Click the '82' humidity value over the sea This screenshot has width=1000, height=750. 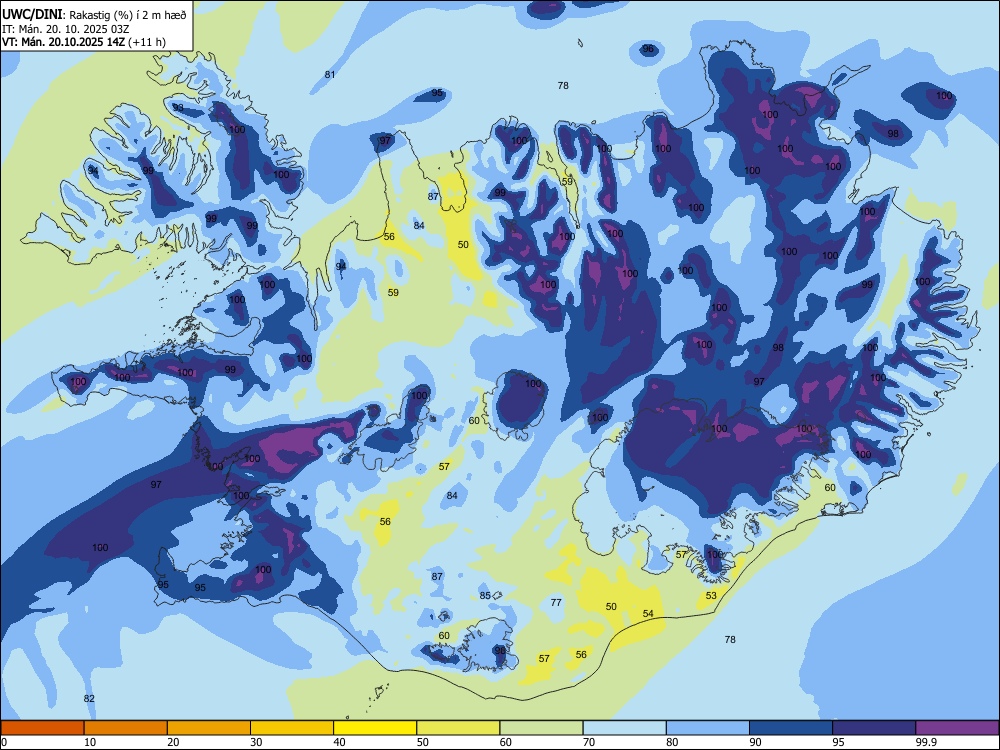89,698
